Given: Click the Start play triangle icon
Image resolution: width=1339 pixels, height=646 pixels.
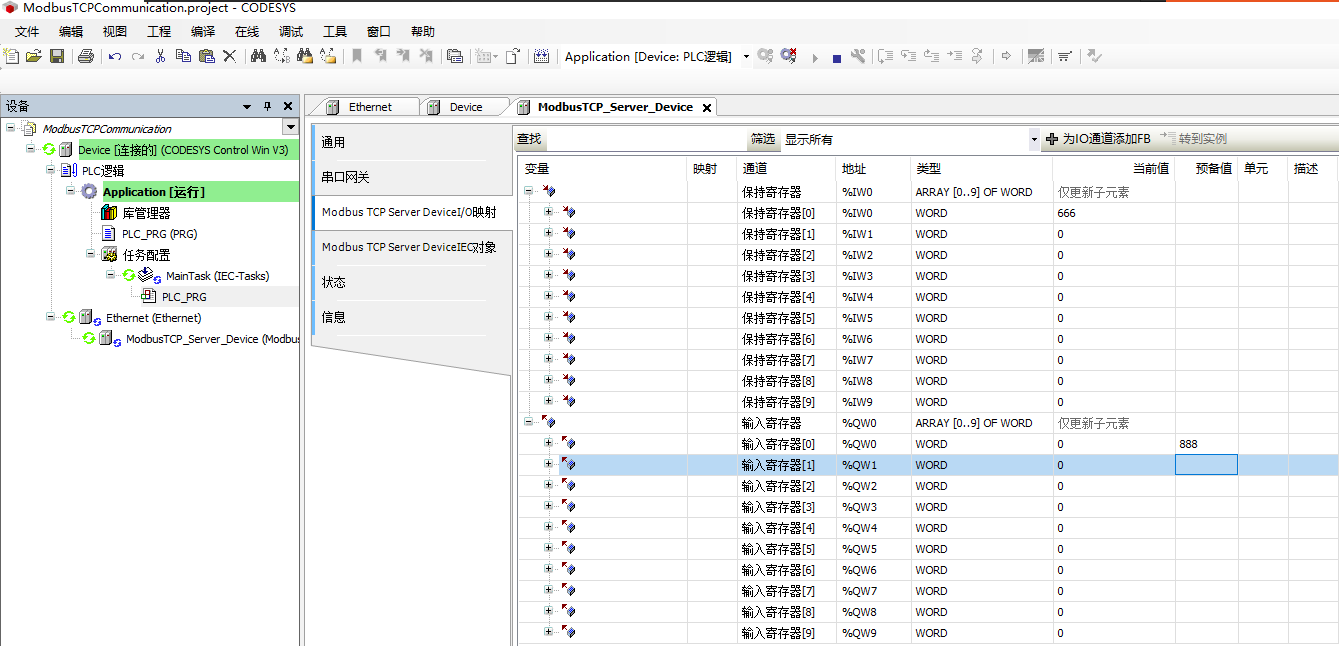Looking at the screenshot, I should 814,57.
